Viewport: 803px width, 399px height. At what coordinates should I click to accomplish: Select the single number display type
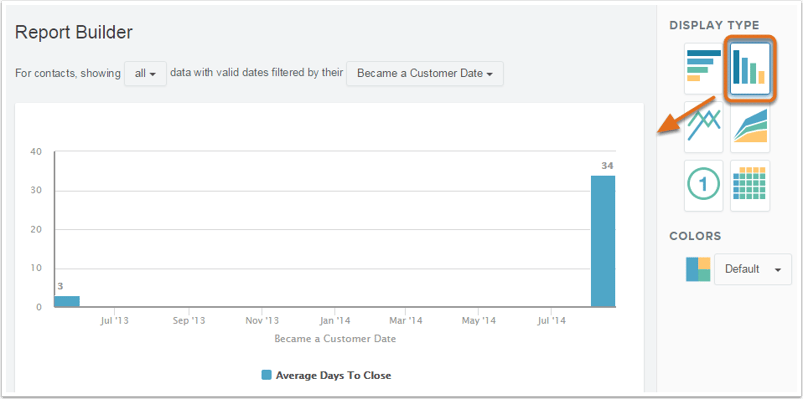[x=703, y=185]
